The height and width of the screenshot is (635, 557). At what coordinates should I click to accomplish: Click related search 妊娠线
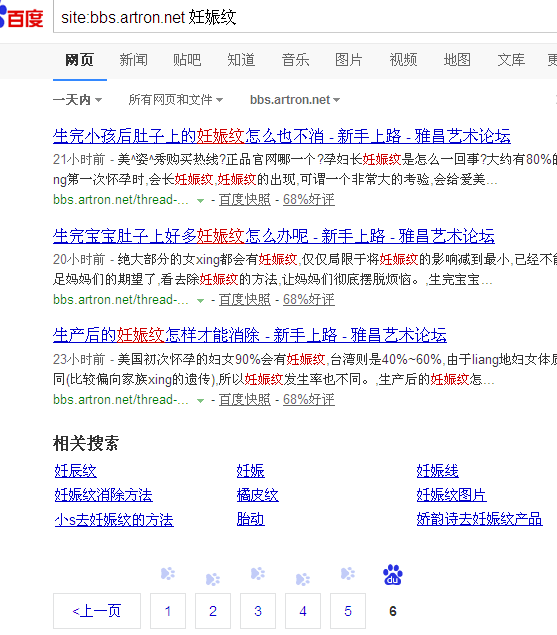point(437,471)
